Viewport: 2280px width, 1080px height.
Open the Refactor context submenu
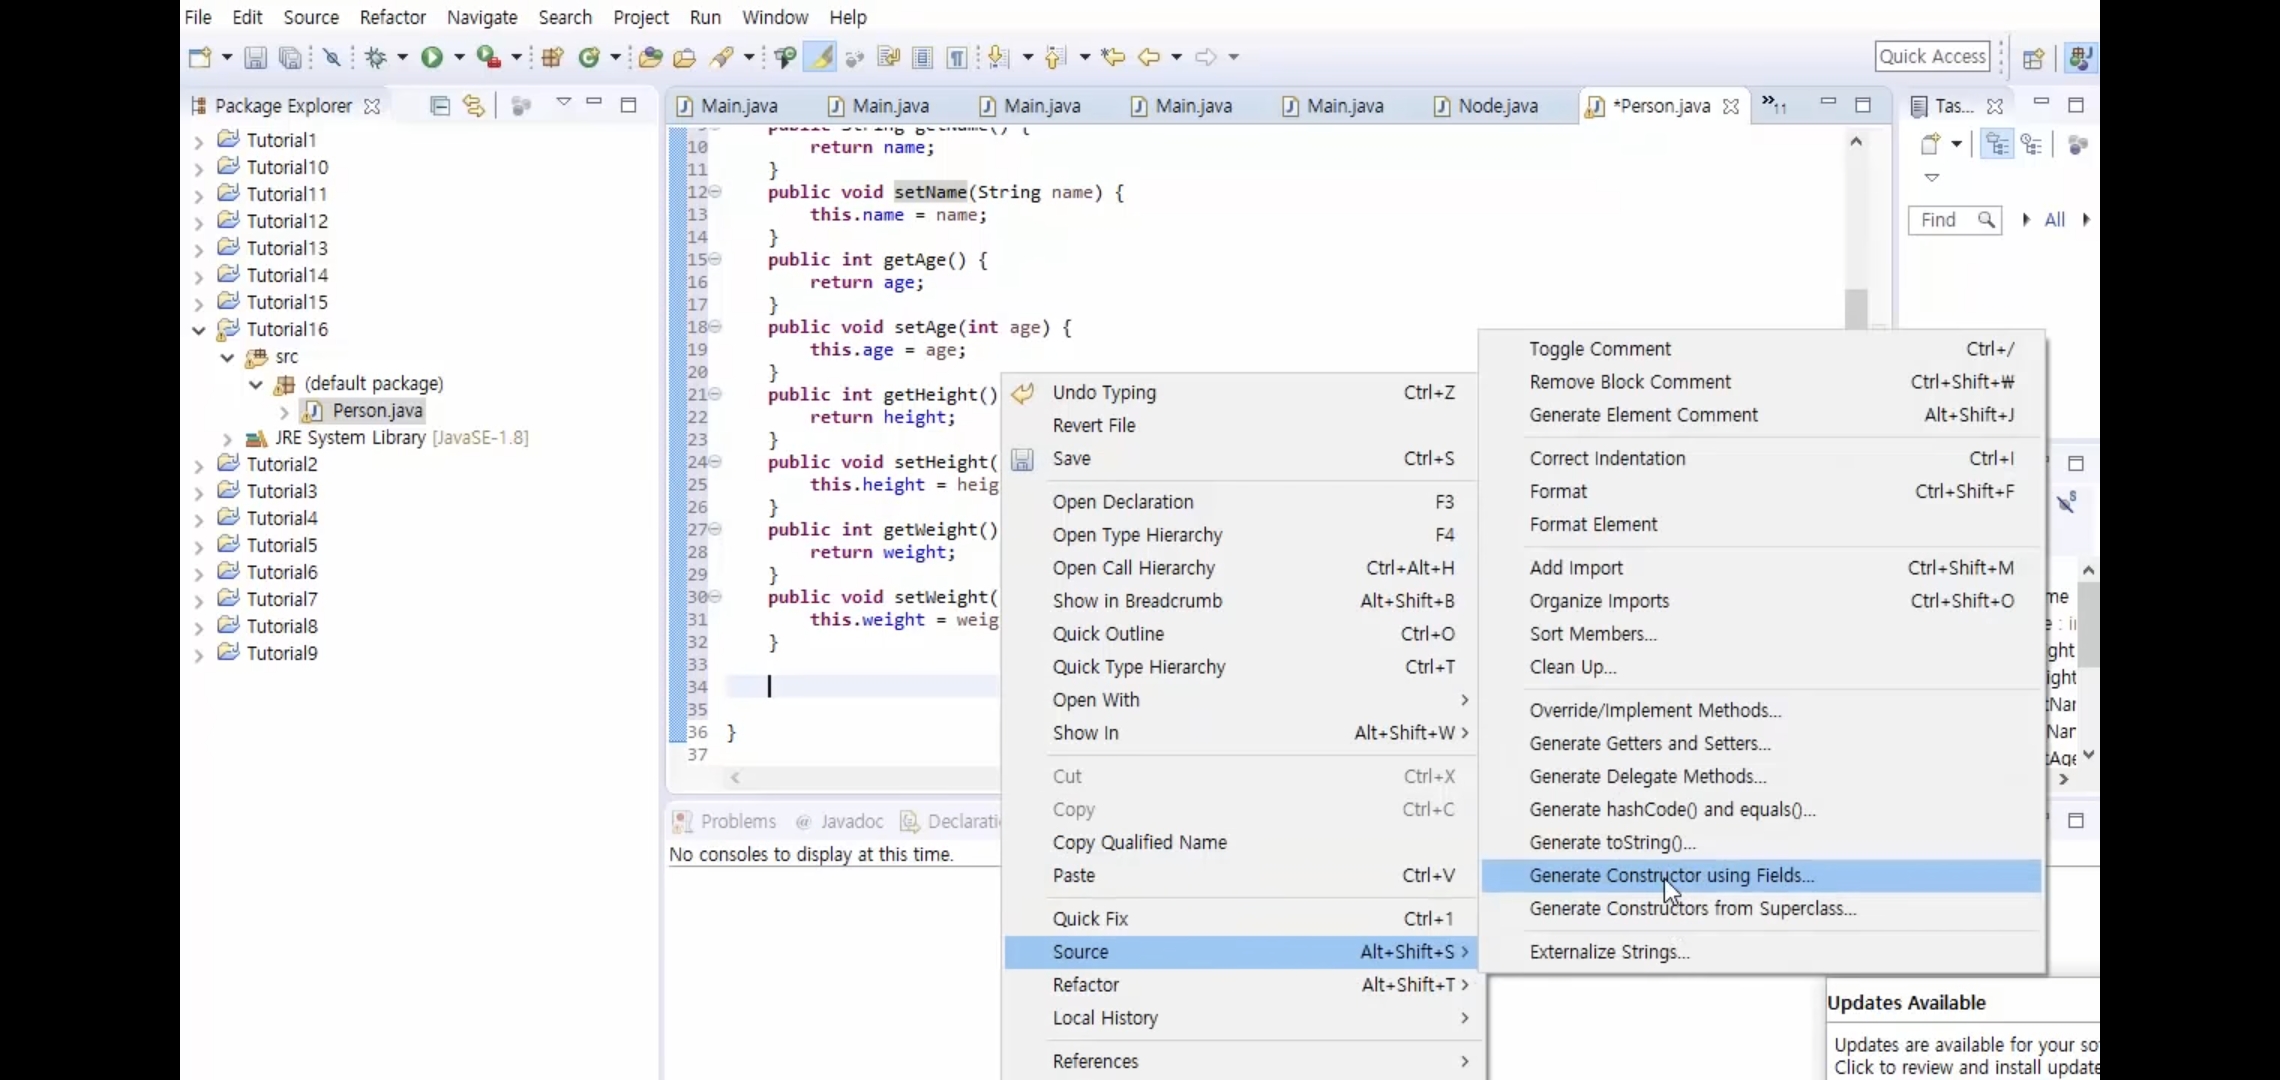click(1240, 984)
